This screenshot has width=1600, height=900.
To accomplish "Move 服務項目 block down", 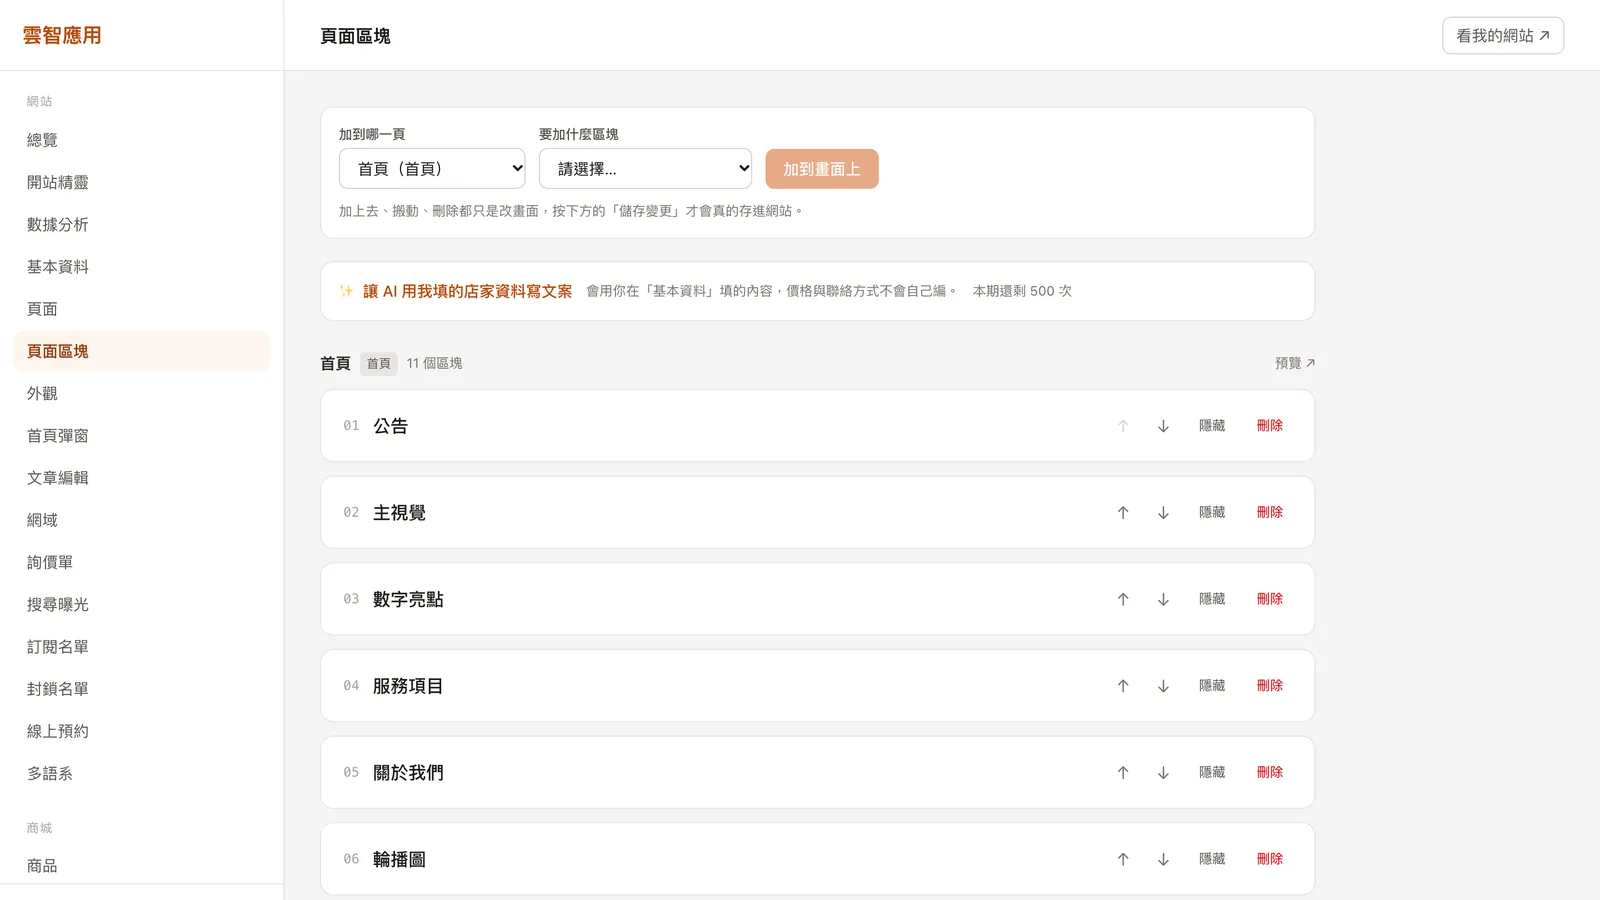I will pos(1163,686).
